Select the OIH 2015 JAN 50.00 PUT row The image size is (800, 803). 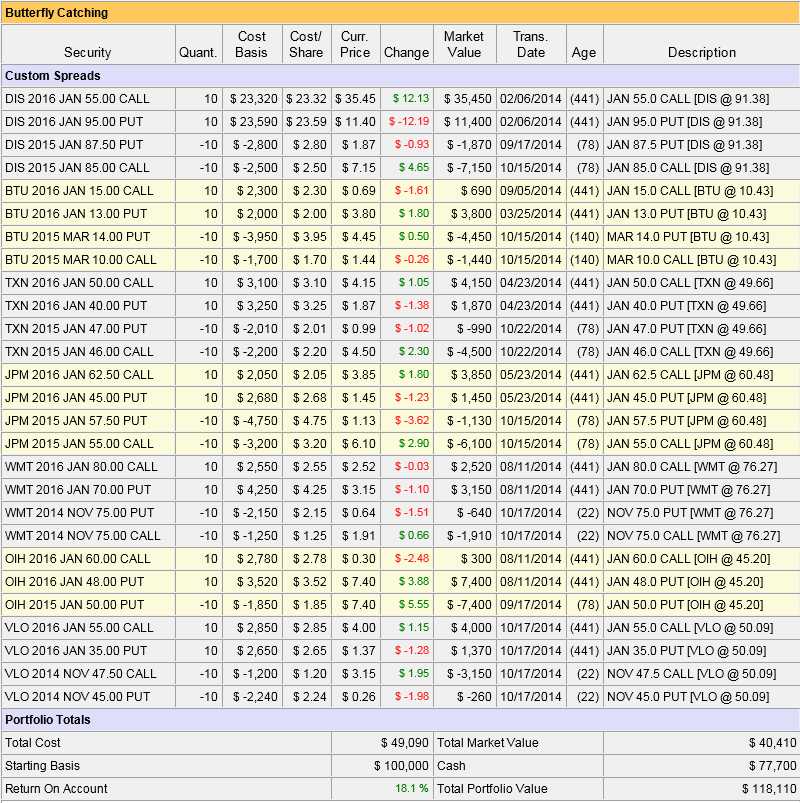76,604
